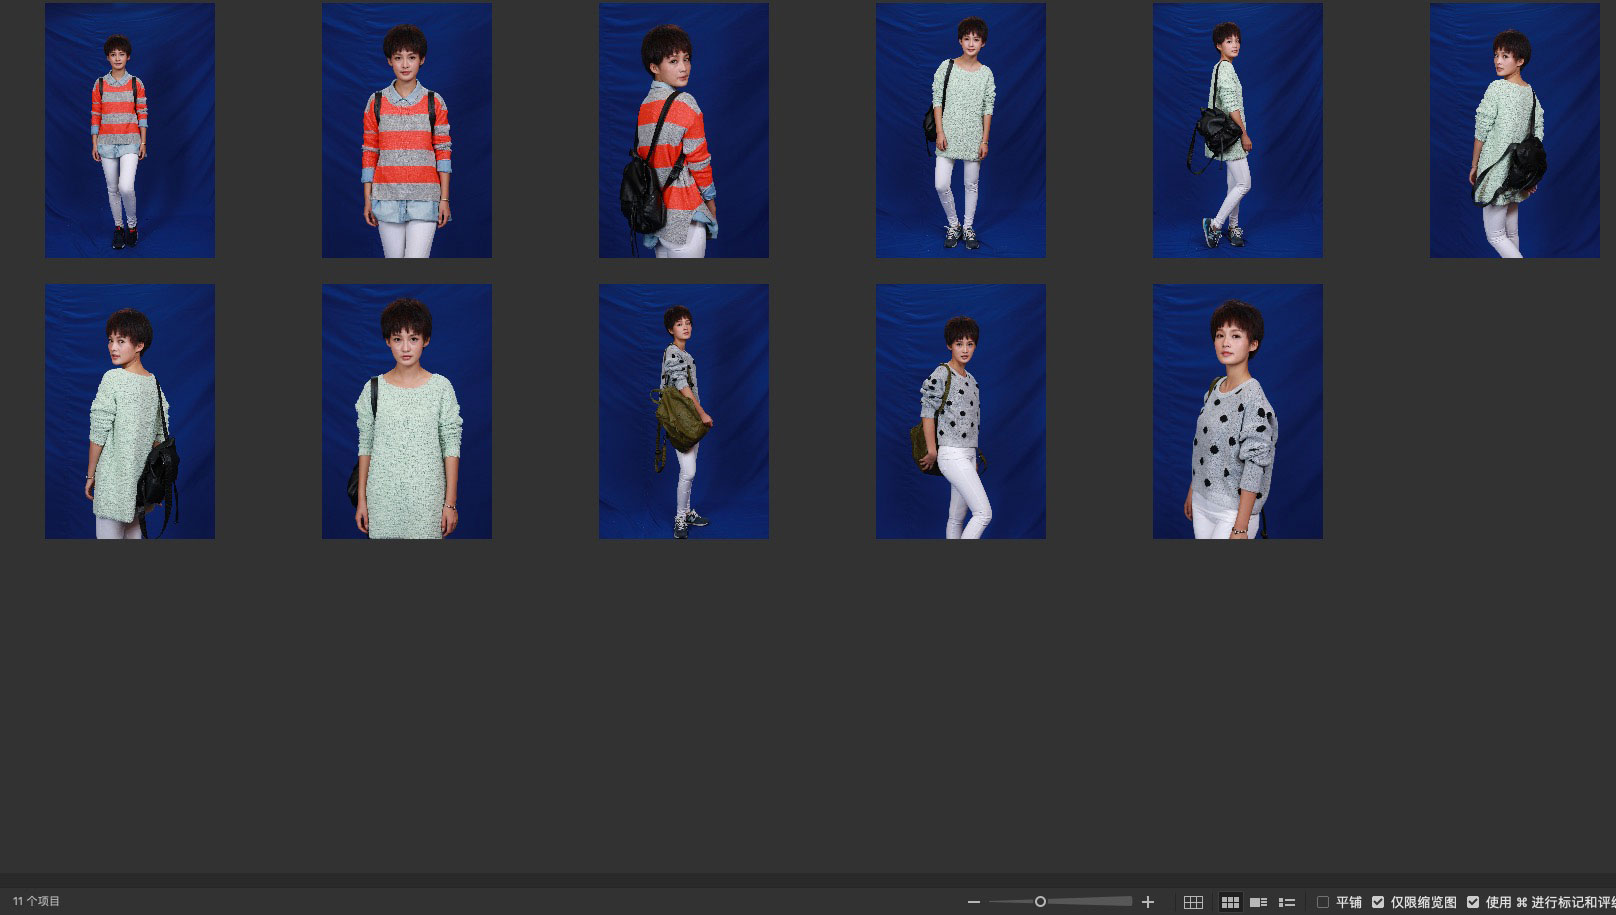The image size is (1616, 915).
Task: Select the last photo in top row
Action: tap(1514, 130)
